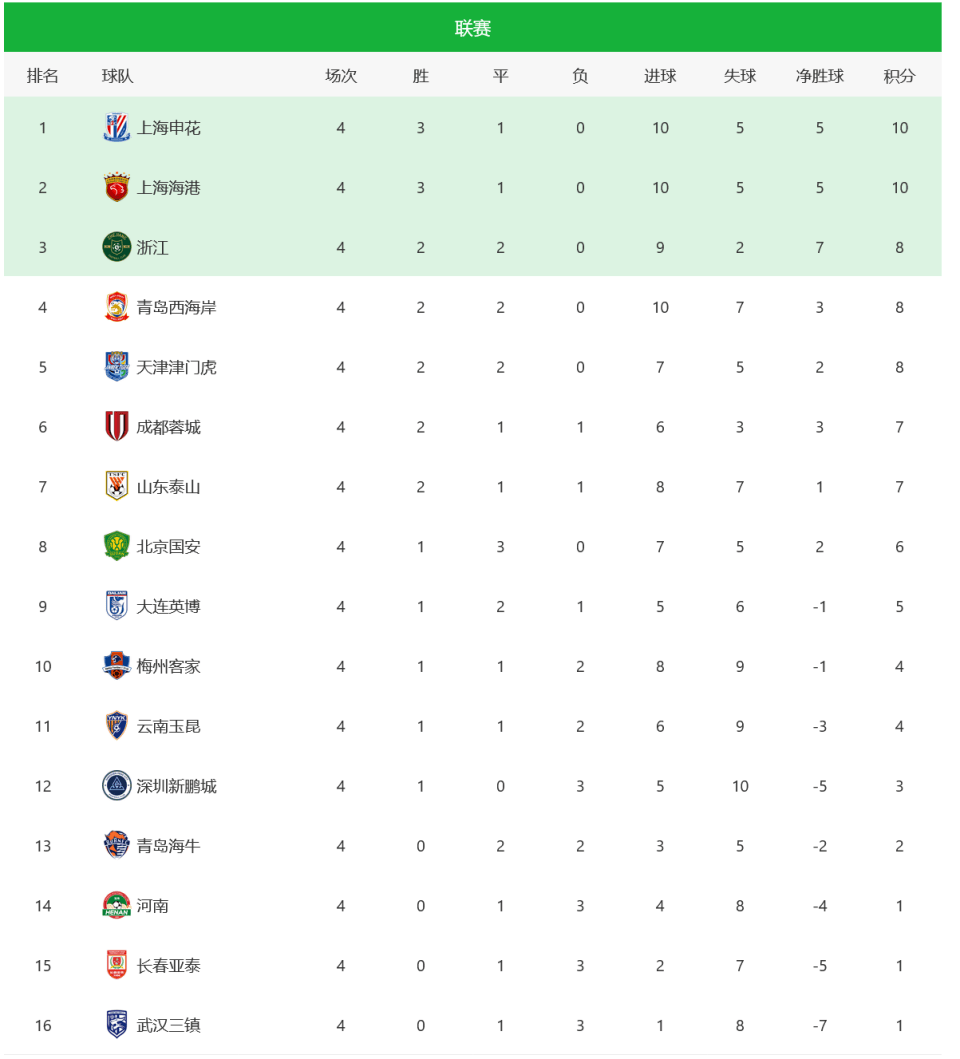Click the 山东泰山 team badge
The height and width of the screenshot is (1059, 960).
117,487
